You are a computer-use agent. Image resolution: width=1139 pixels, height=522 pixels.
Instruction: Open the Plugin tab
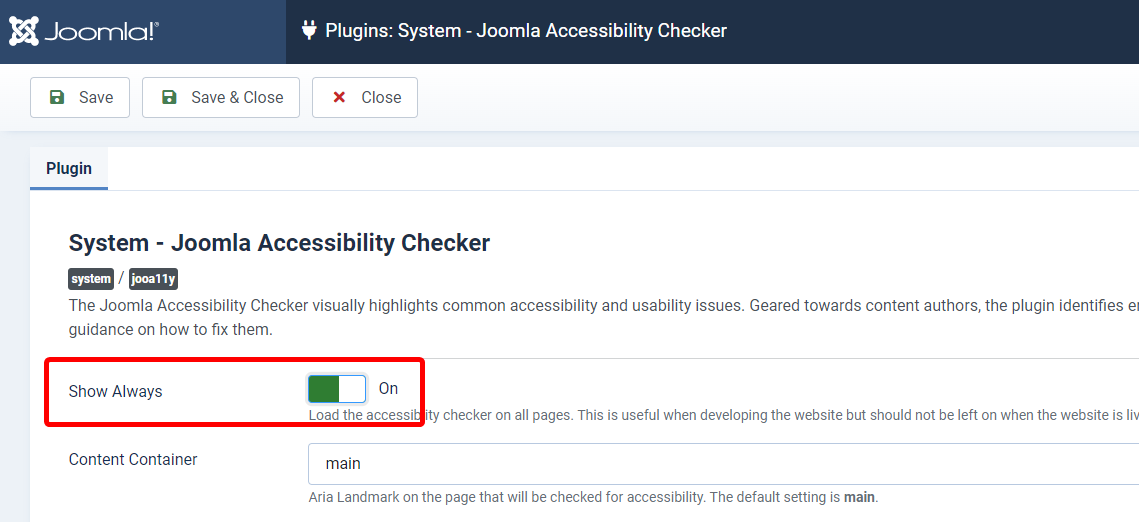click(x=69, y=168)
